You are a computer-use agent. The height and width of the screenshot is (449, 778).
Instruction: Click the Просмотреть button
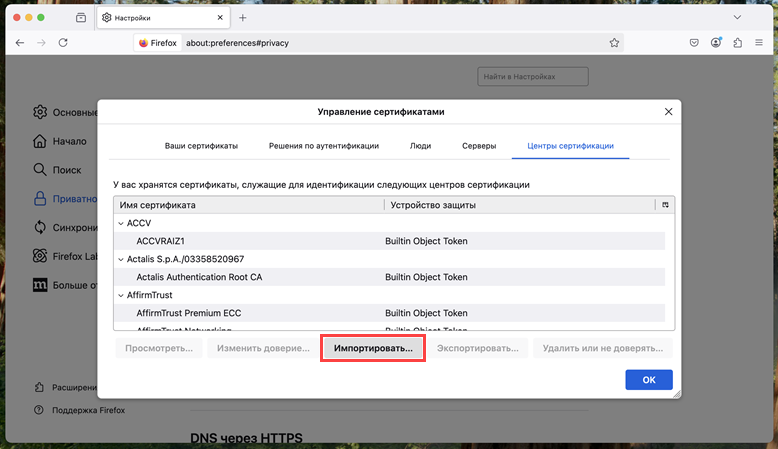[159, 348]
